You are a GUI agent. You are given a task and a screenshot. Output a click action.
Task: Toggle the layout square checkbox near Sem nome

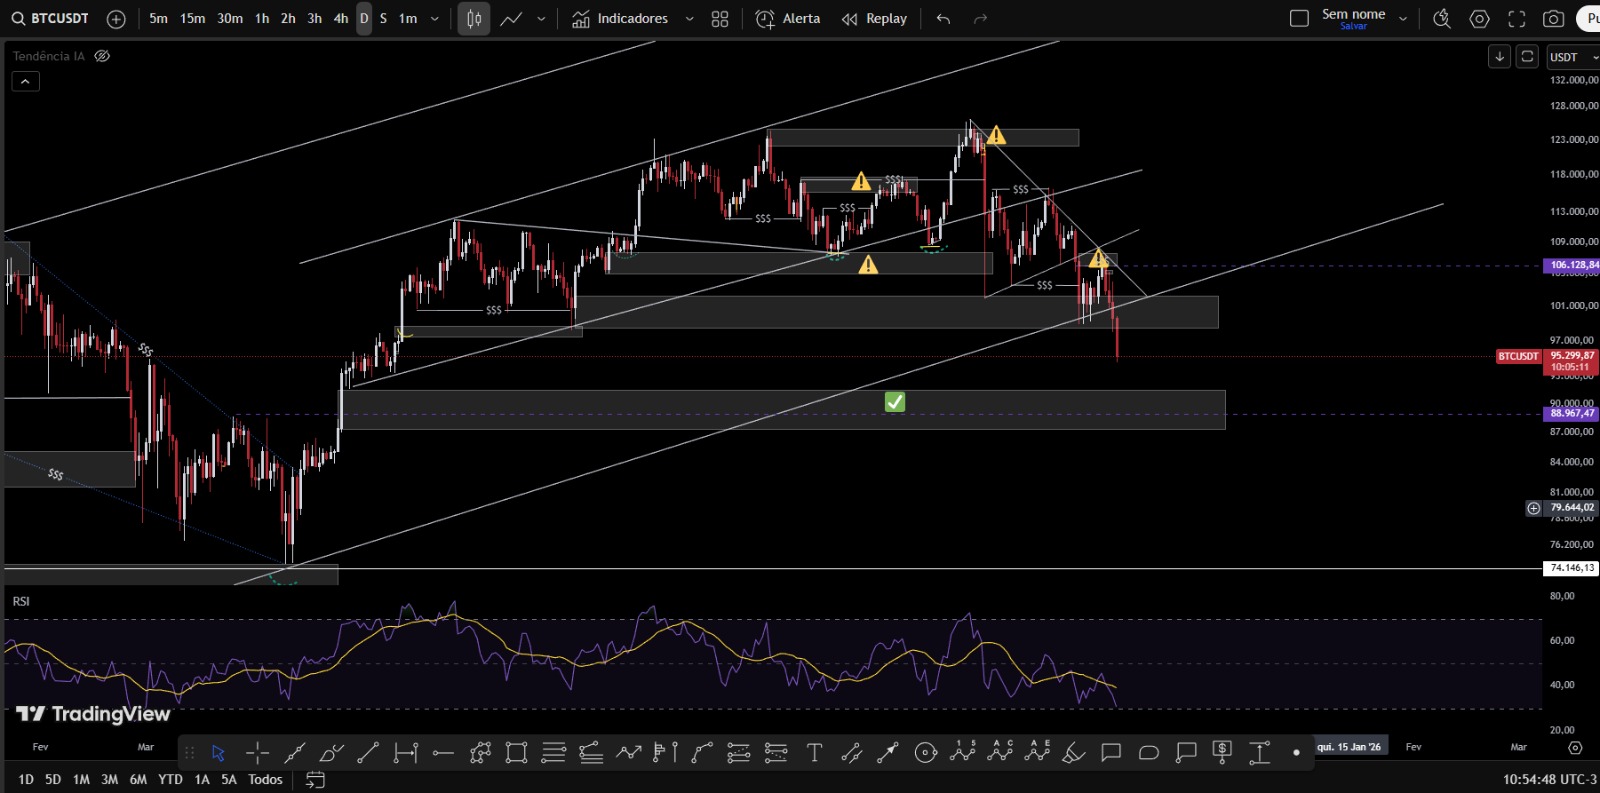click(1299, 19)
